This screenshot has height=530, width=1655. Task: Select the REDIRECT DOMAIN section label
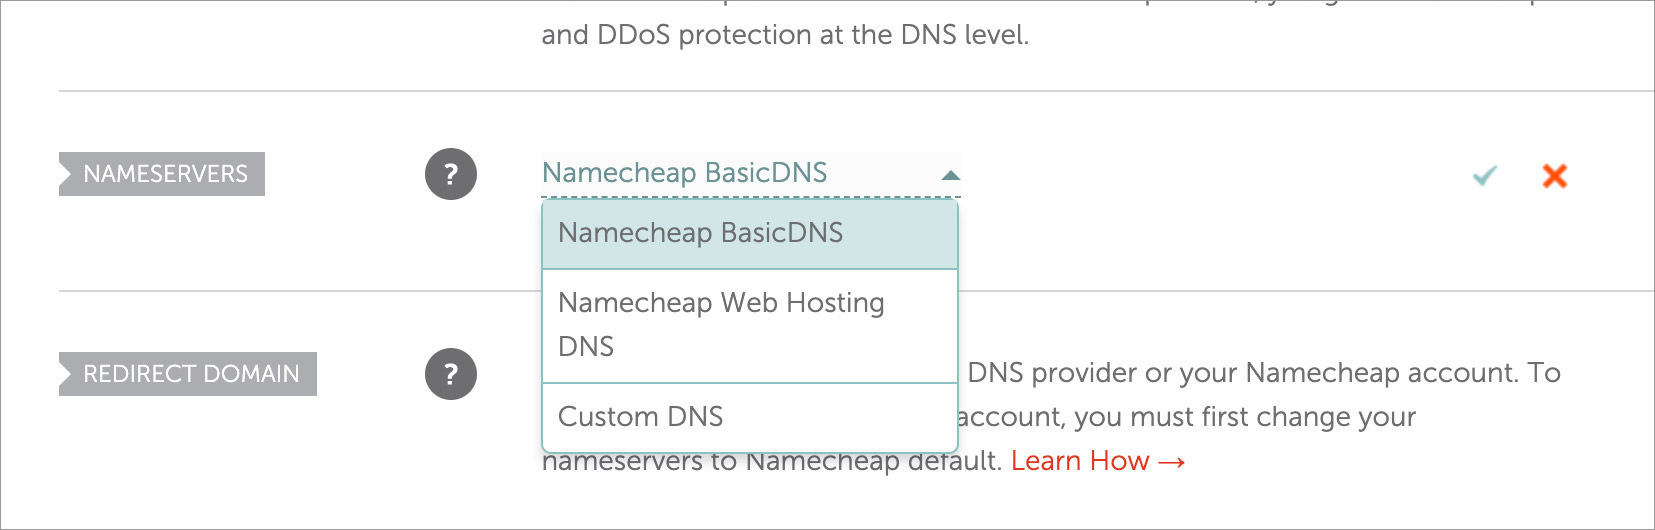(188, 374)
